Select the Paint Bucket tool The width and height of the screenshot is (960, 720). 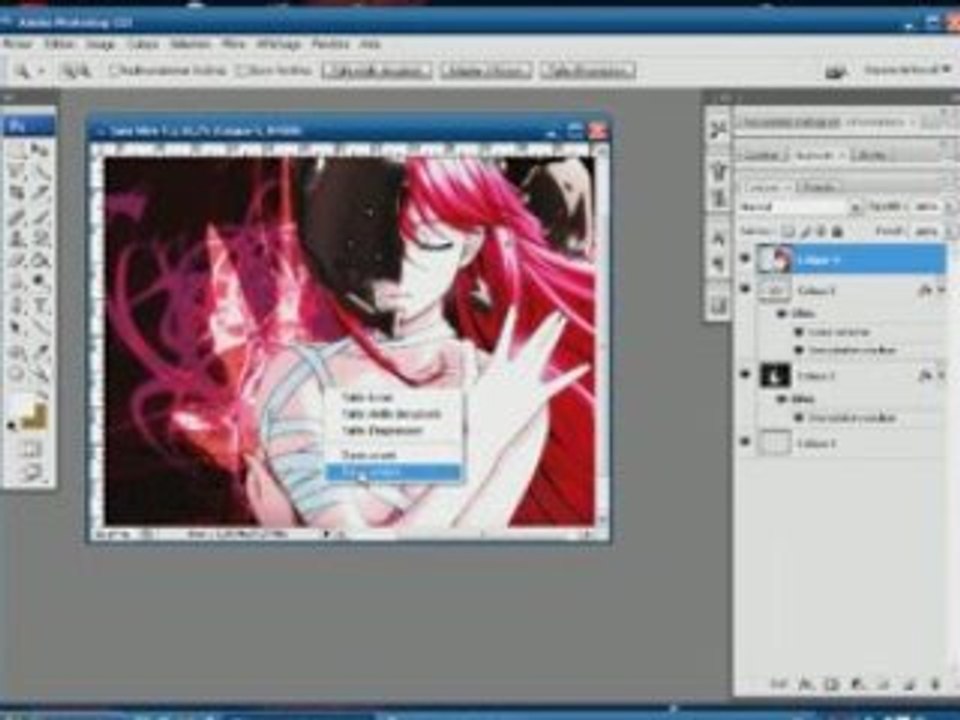[40, 261]
